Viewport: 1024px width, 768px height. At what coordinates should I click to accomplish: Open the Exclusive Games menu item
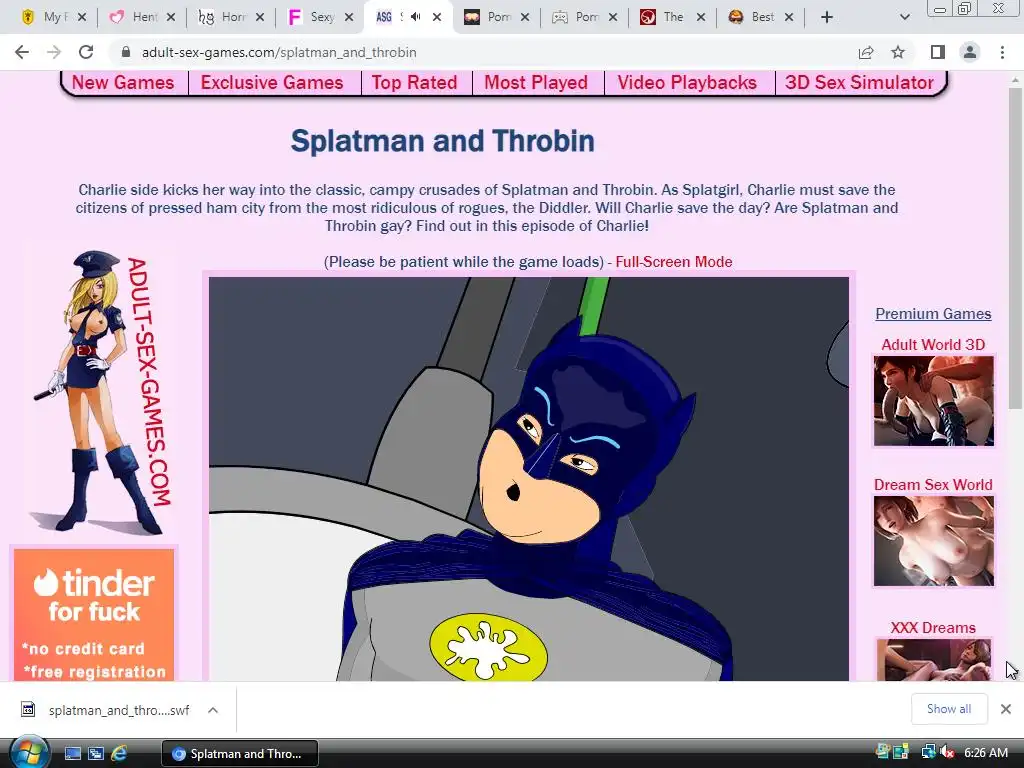pyautogui.click(x=272, y=82)
